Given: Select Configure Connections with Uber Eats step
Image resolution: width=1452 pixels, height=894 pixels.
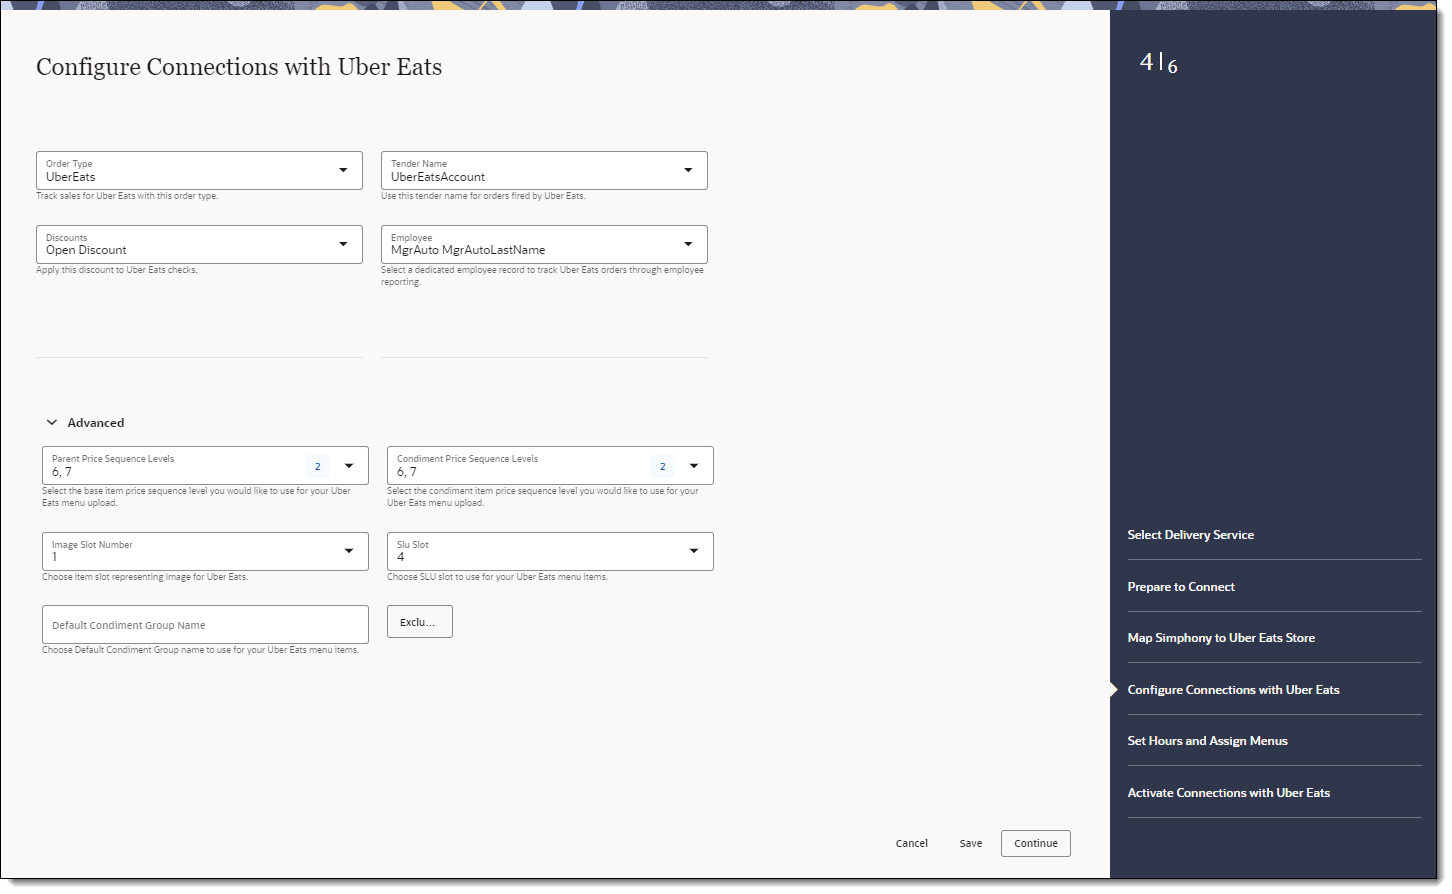Looking at the screenshot, I should coord(1234,690).
